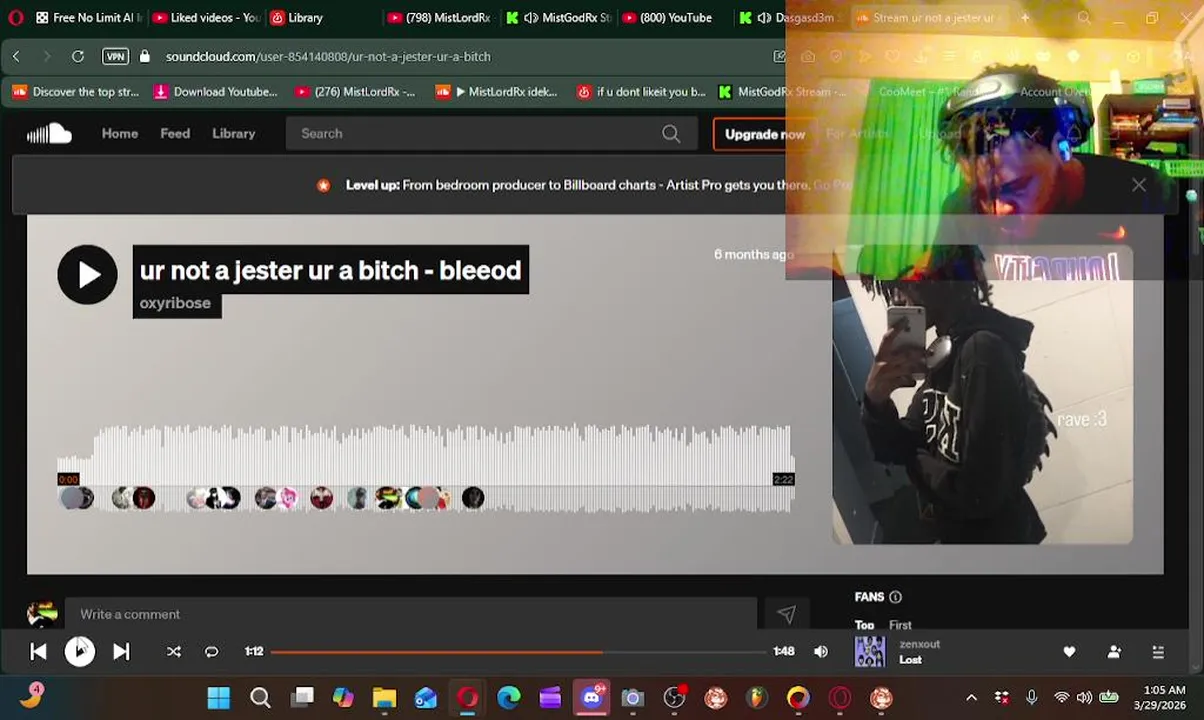Show info about FANS section

coord(895,597)
